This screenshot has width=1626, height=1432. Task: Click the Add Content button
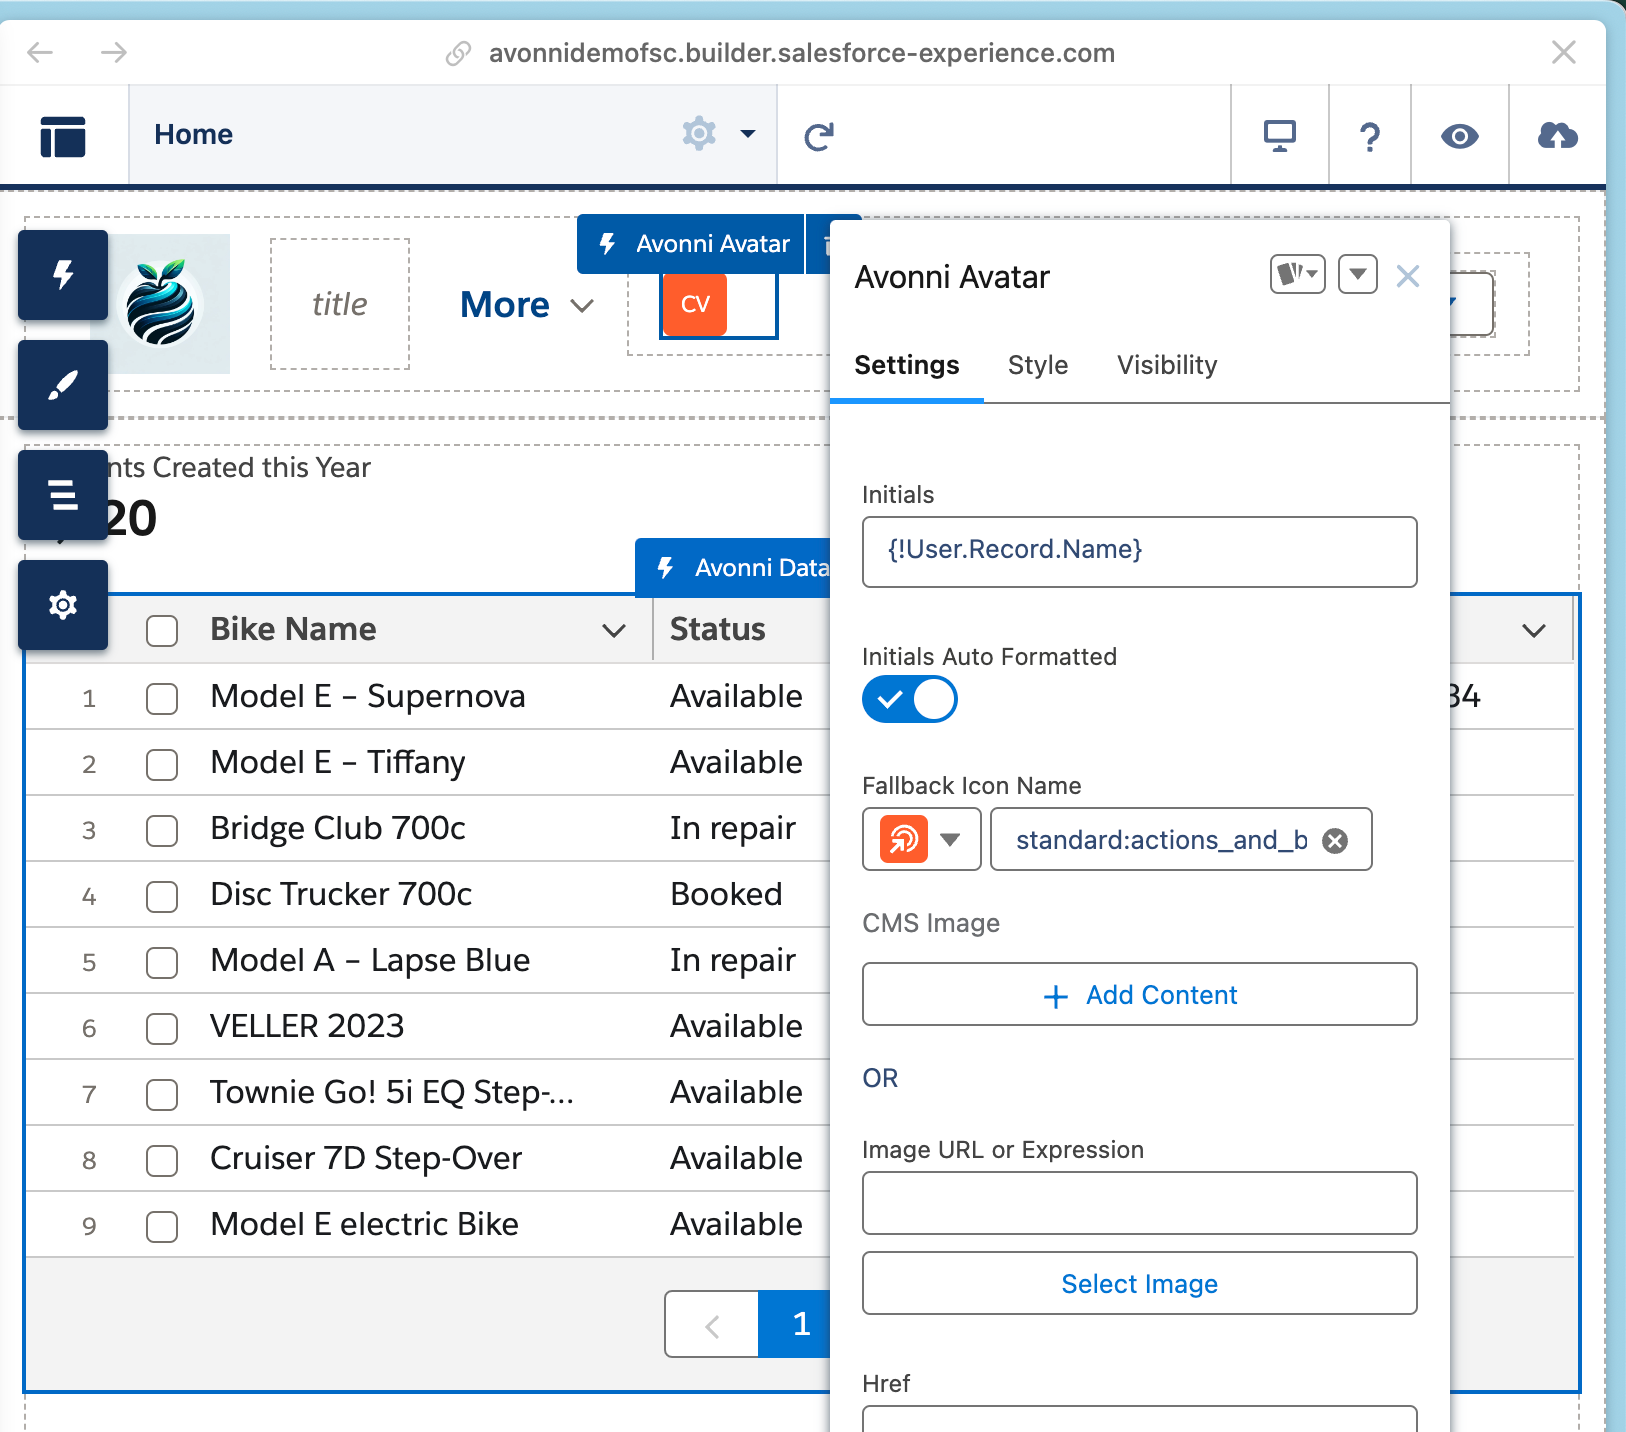(1139, 995)
